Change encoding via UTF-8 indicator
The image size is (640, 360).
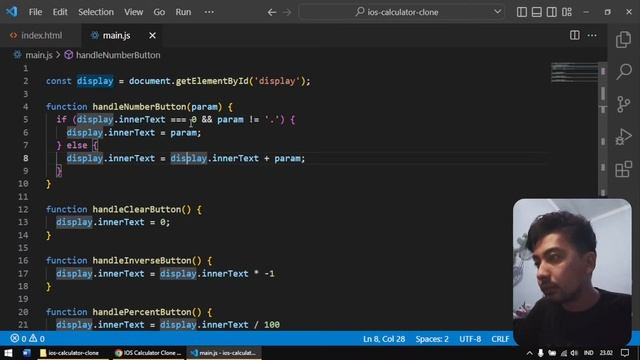[x=470, y=339]
